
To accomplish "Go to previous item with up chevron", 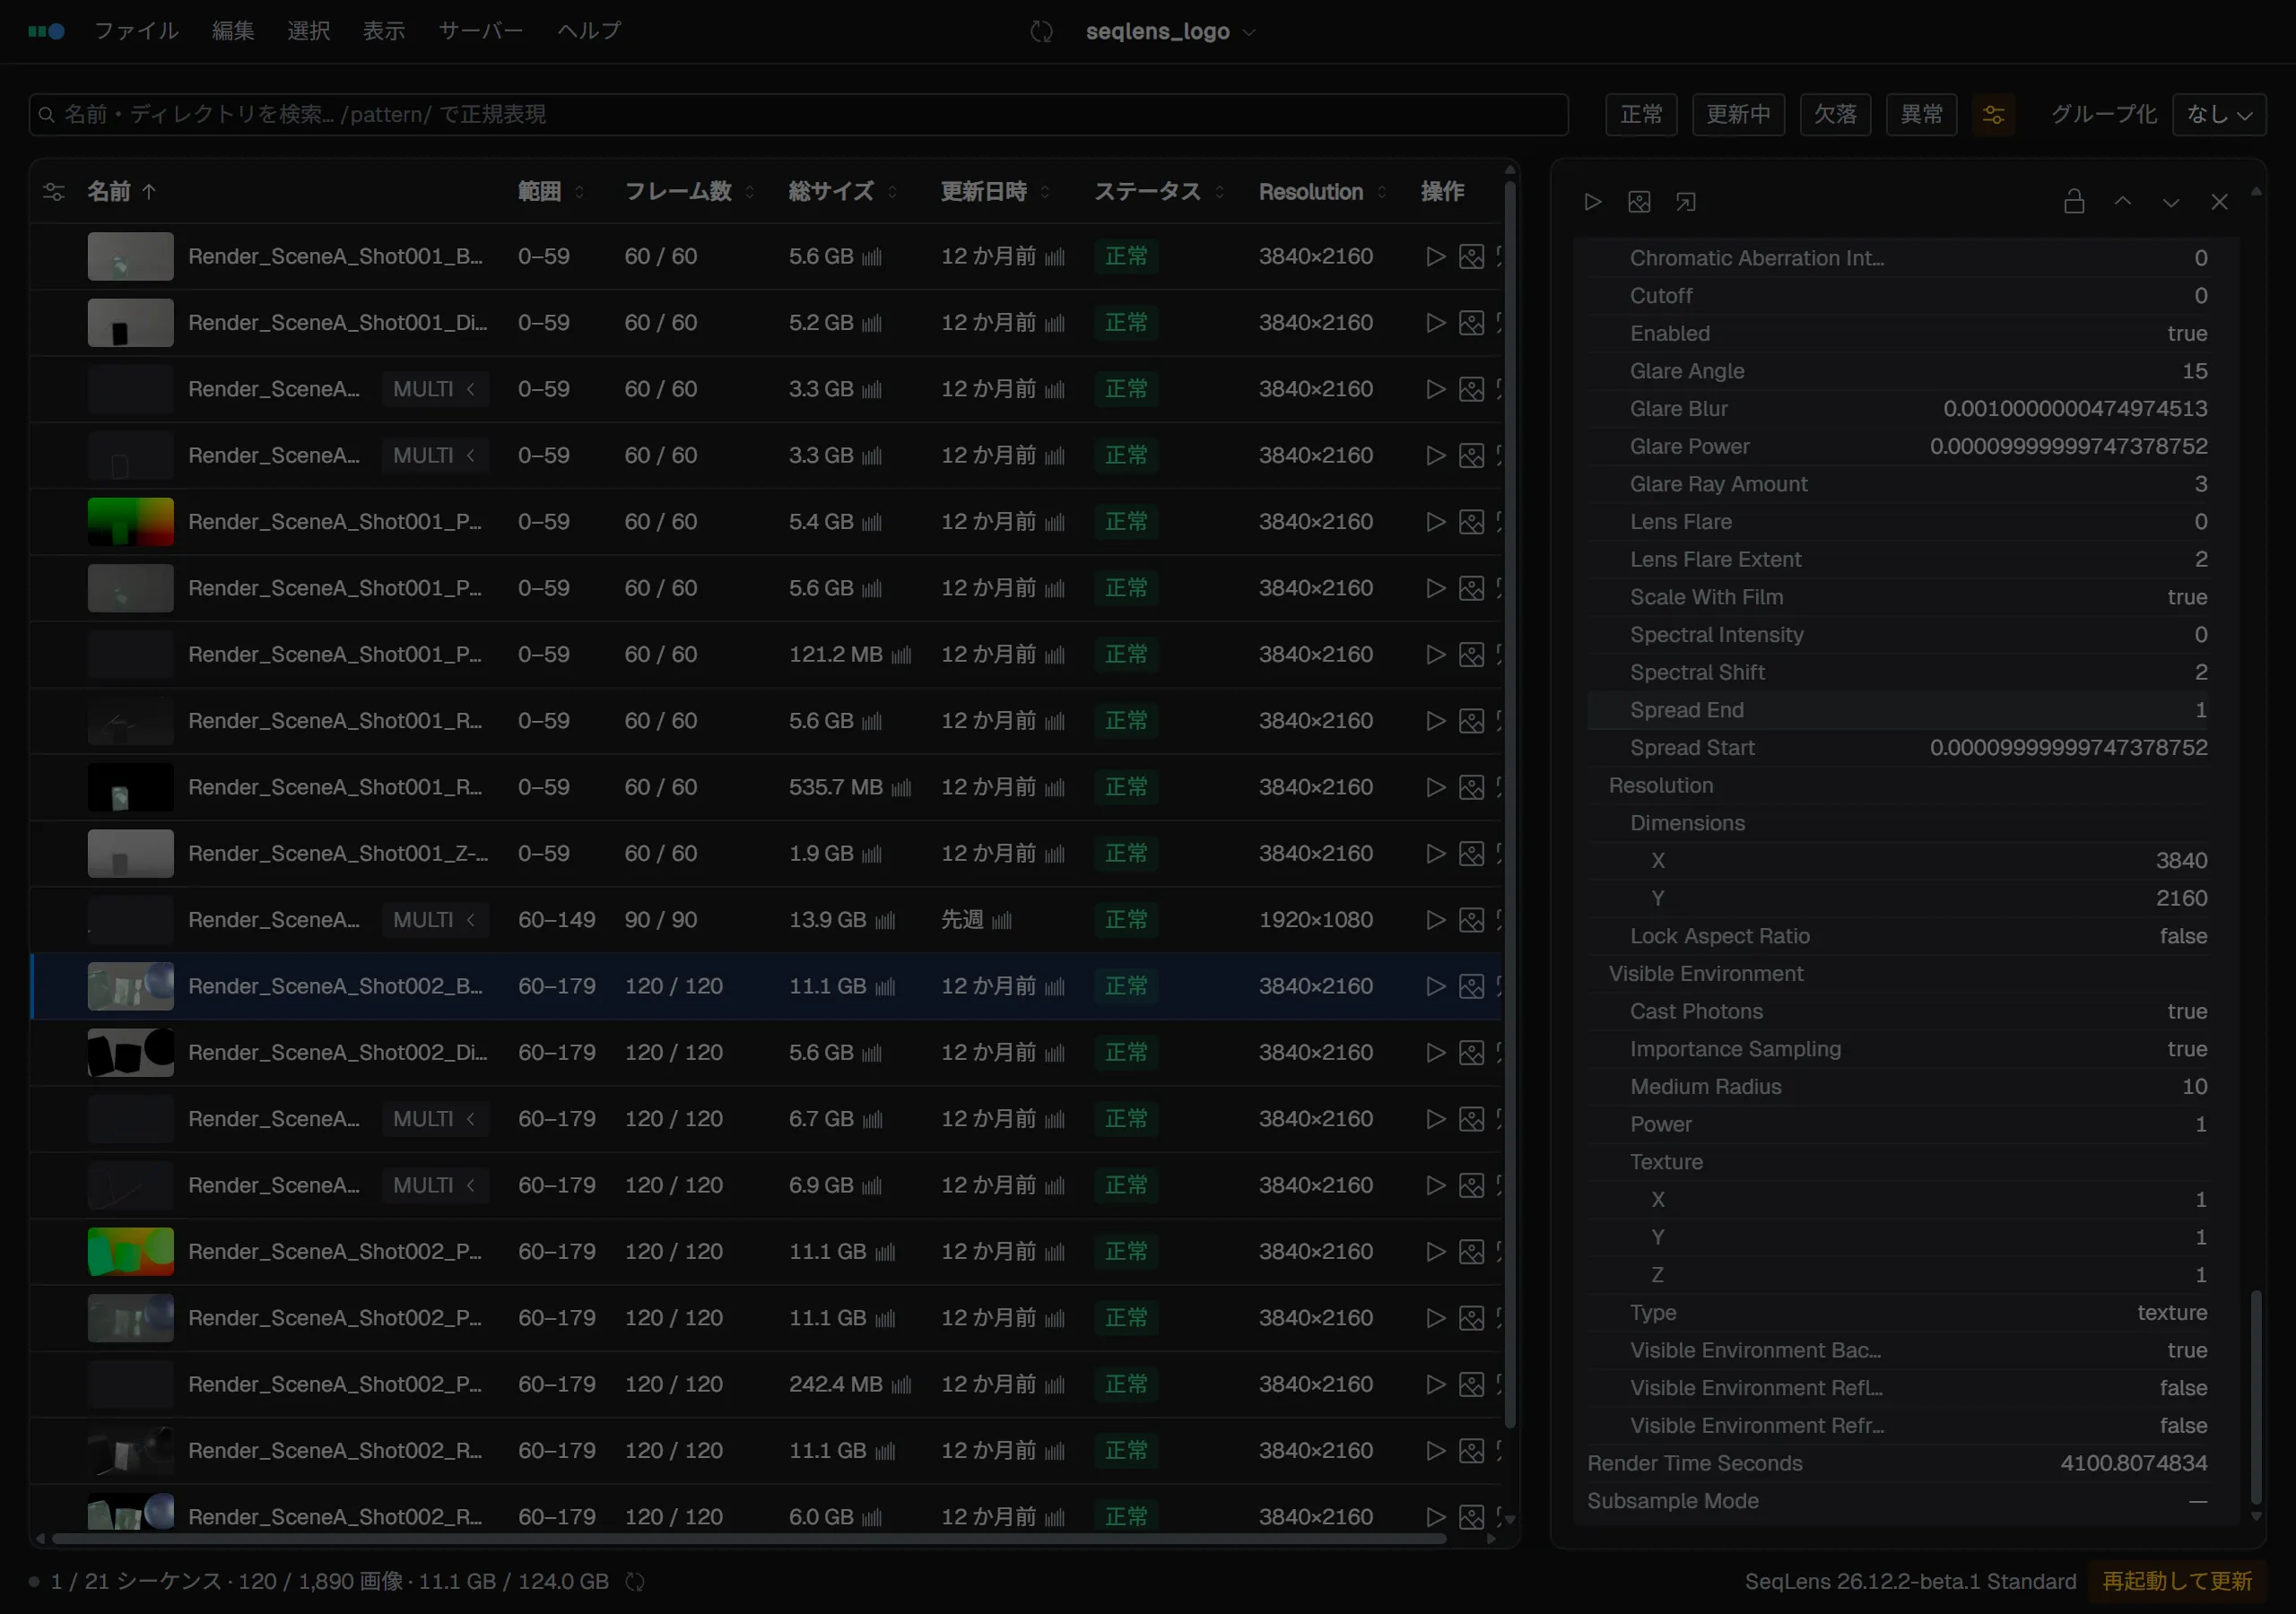I will tap(2122, 202).
